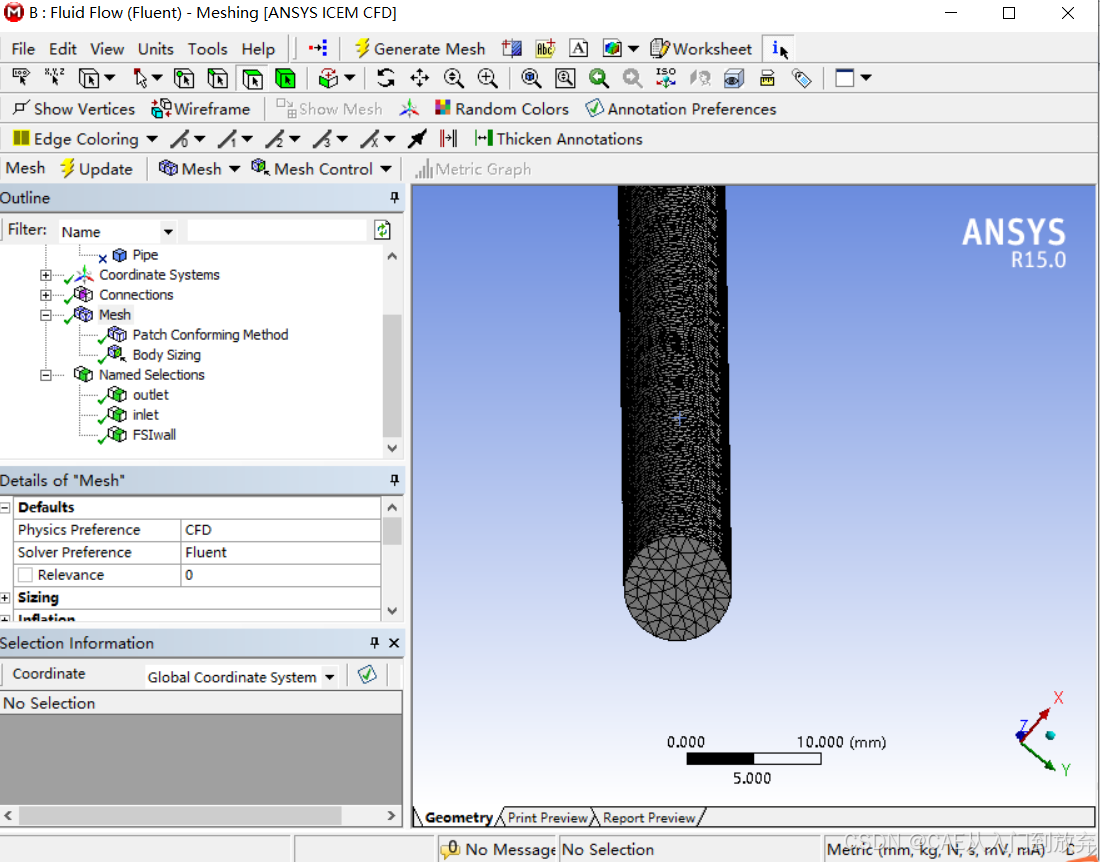
Task: Select the FSIwall named selection
Action: tap(154, 435)
